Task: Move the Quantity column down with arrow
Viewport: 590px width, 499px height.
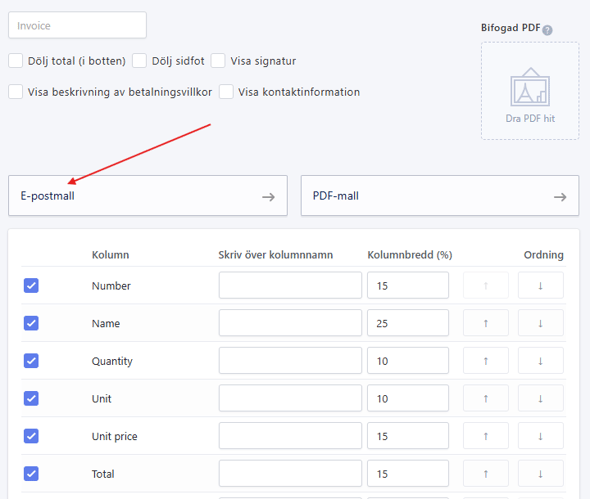Action: [x=540, y=361]
